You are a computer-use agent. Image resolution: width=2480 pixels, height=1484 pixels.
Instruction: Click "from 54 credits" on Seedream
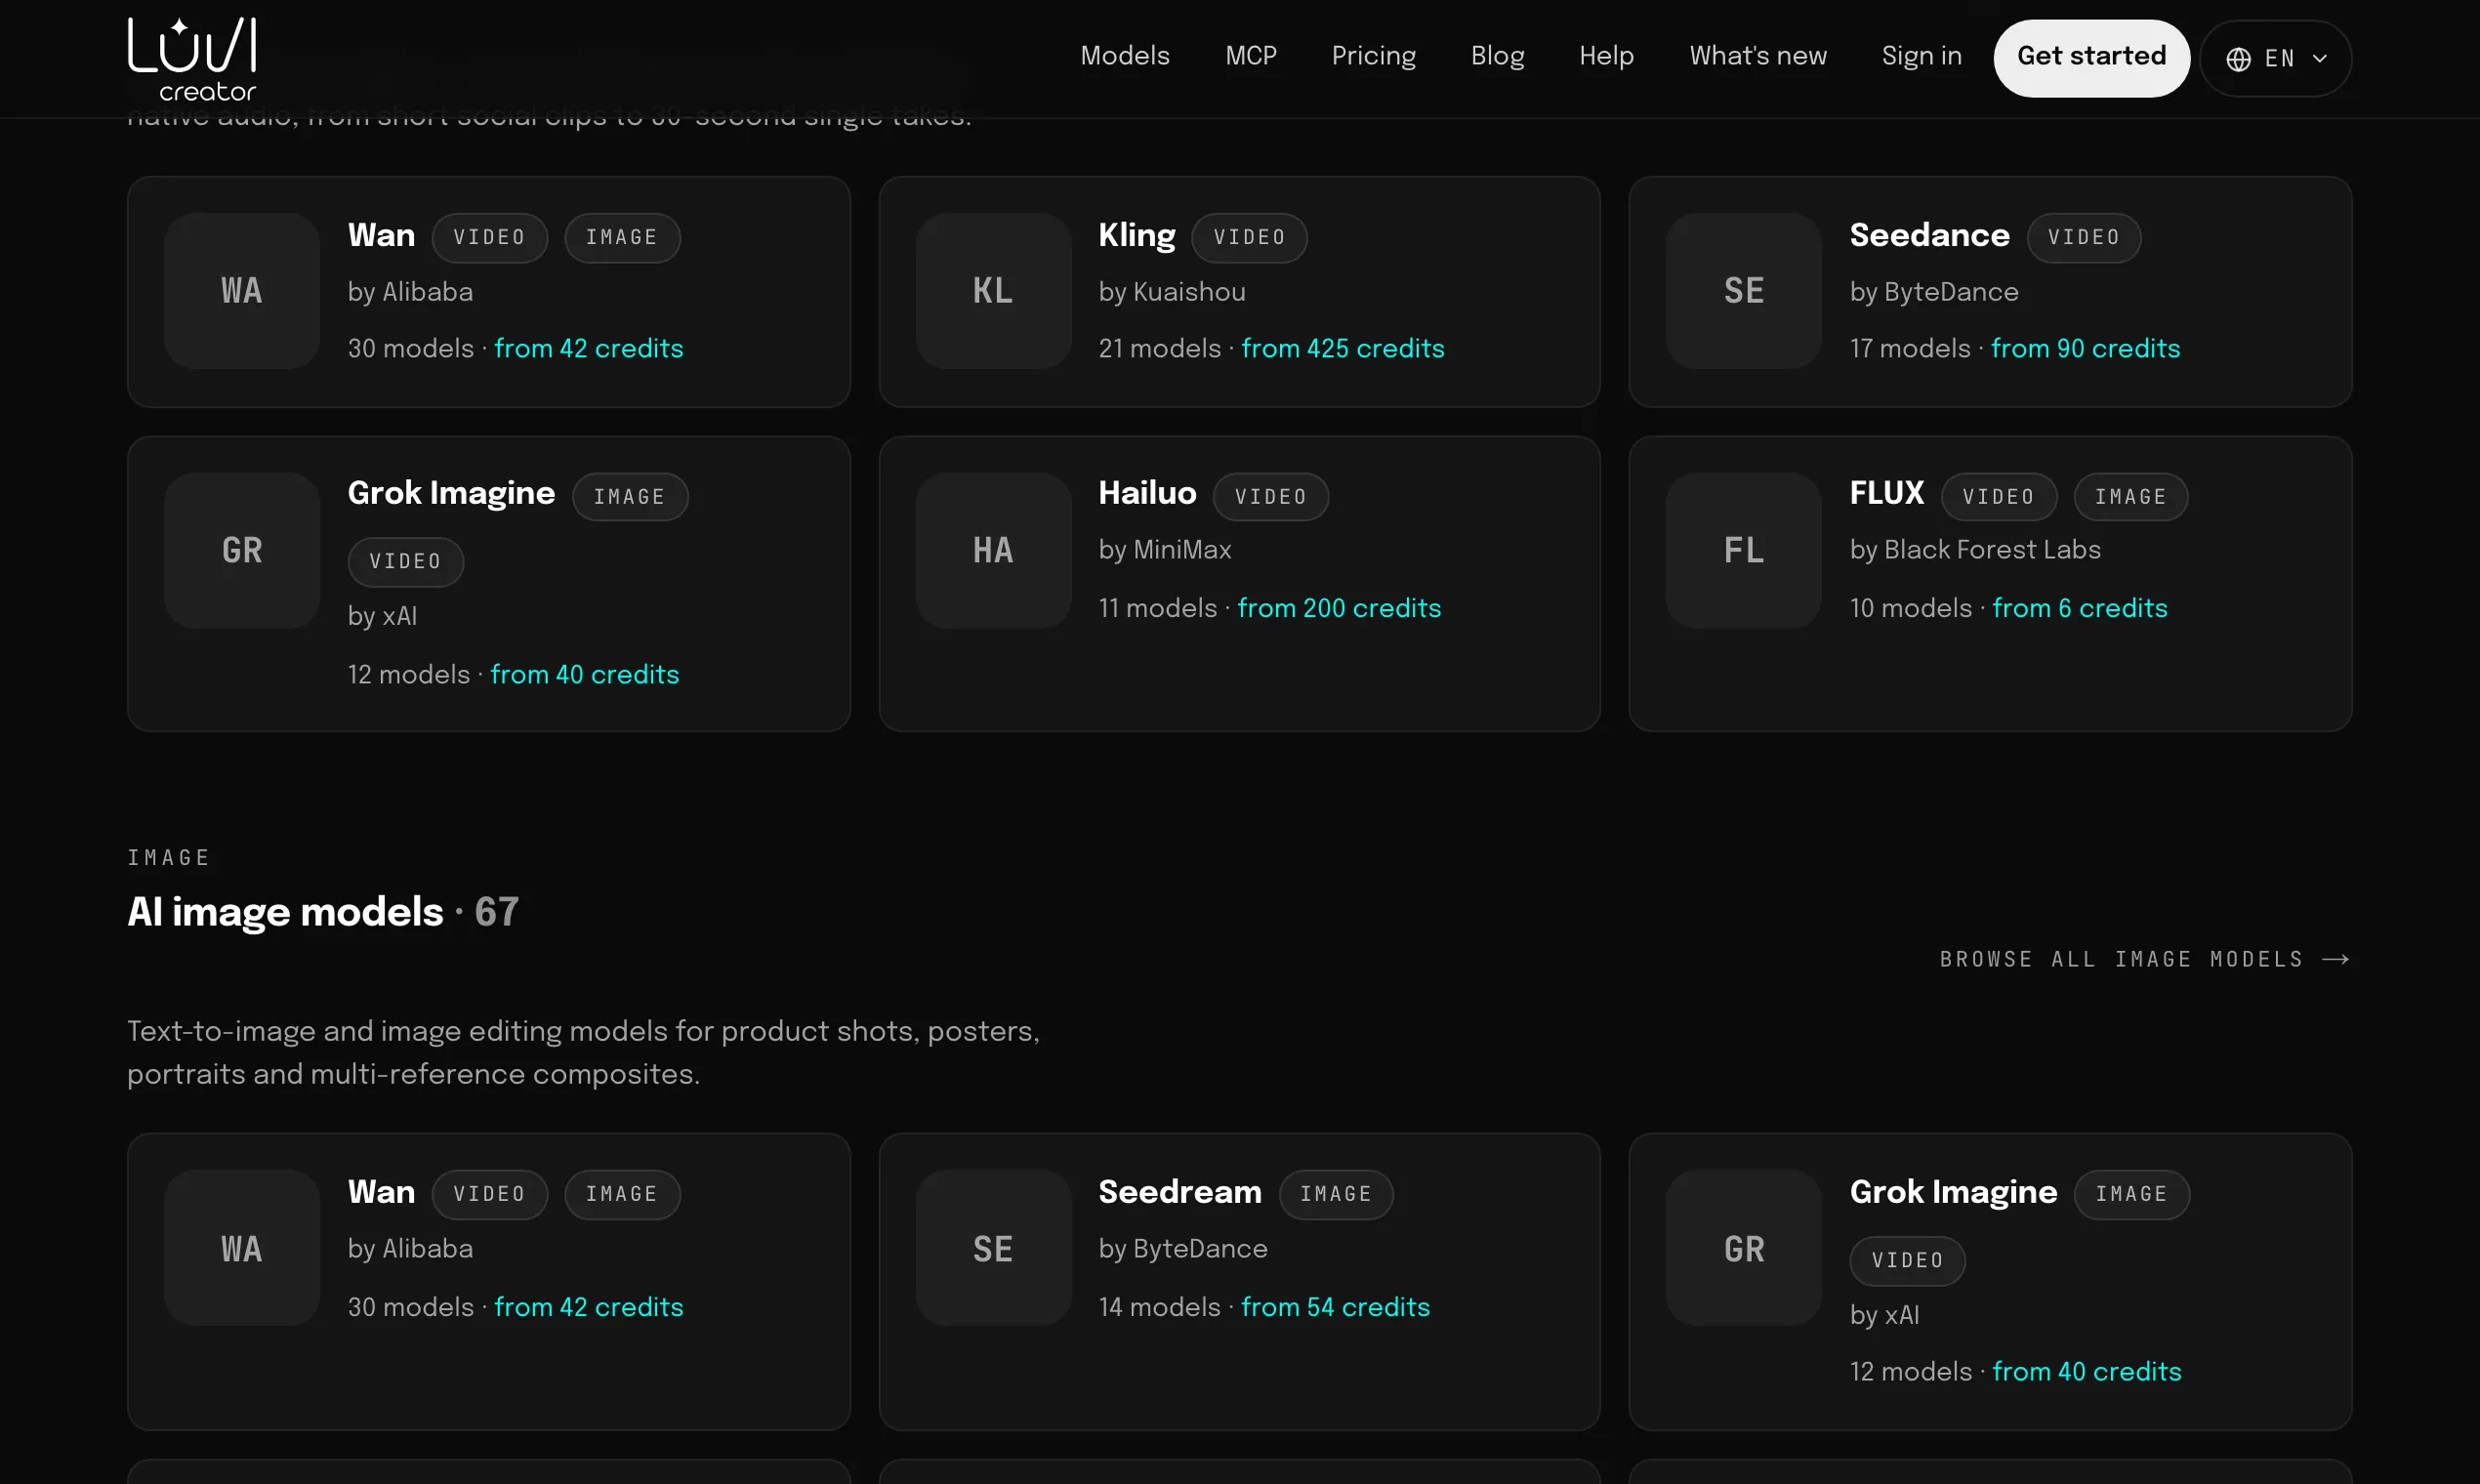click(1335, 1307)
